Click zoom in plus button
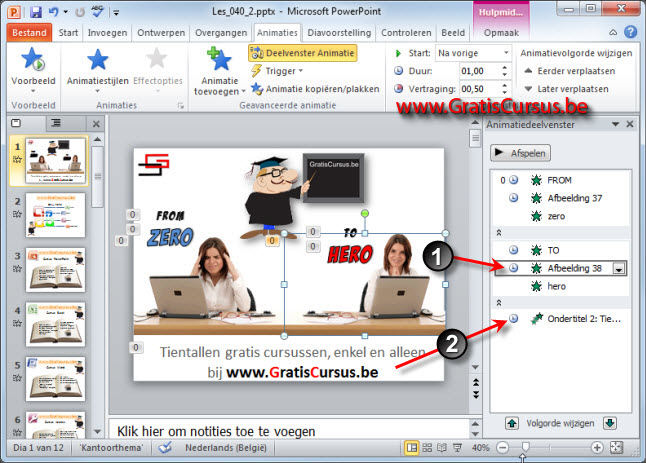Image resolution: width=646 pixels, height=463 pixels. pyautogui.click(x=597, y=447)
